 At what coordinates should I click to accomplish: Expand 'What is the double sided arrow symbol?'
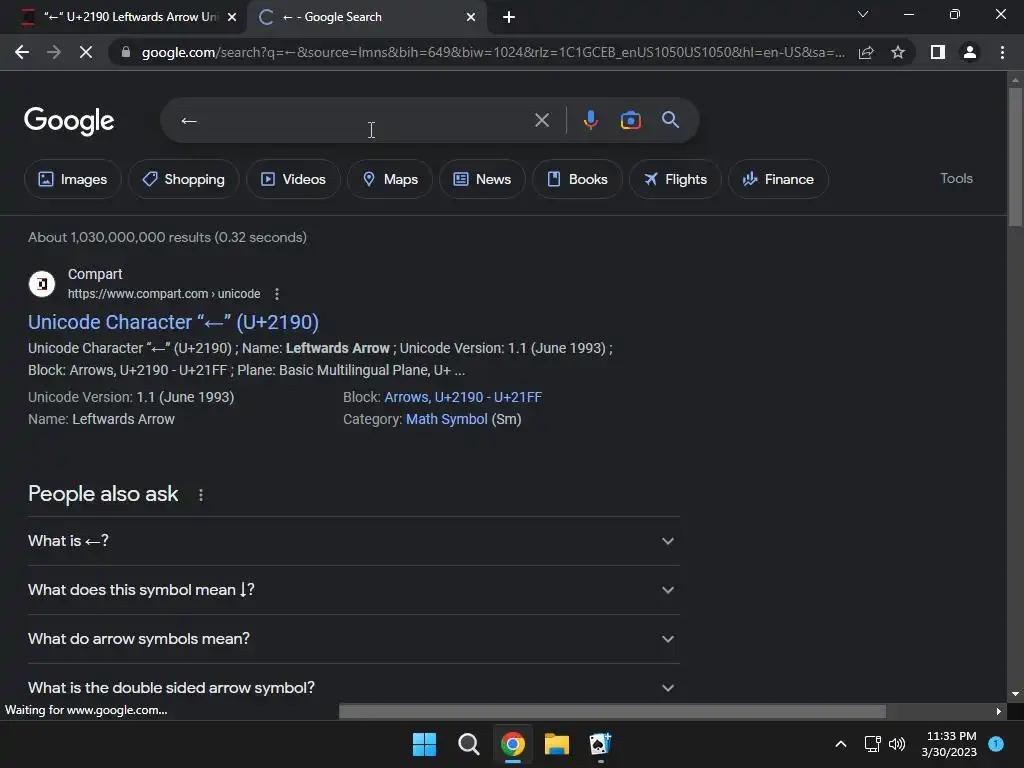pos(353,688)
